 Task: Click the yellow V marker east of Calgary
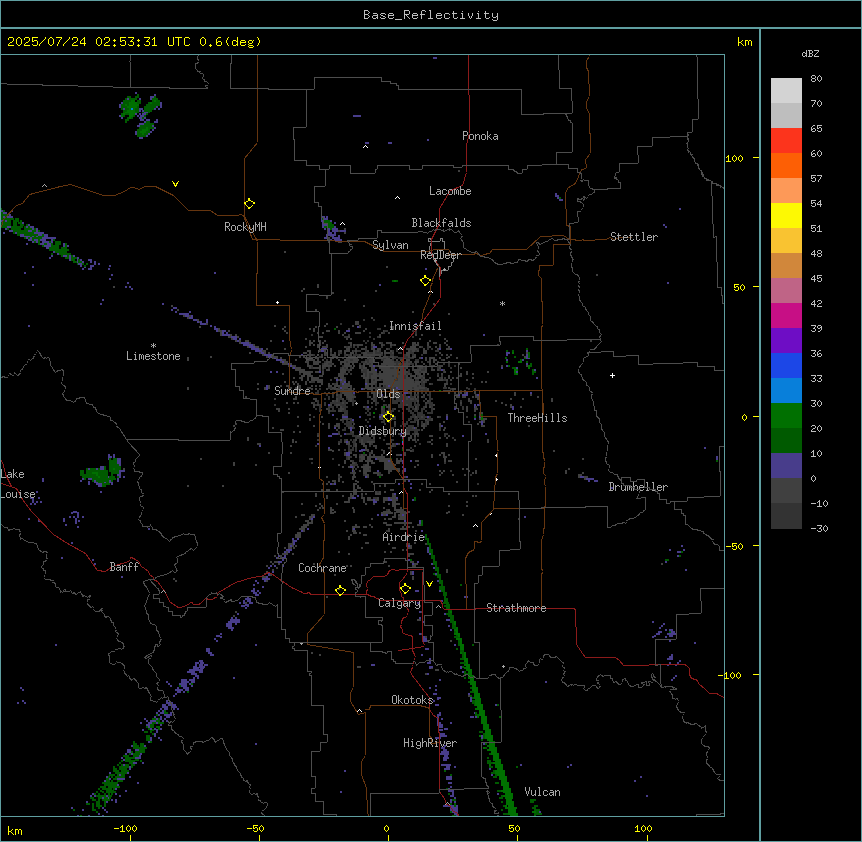(x=429, y=584)
